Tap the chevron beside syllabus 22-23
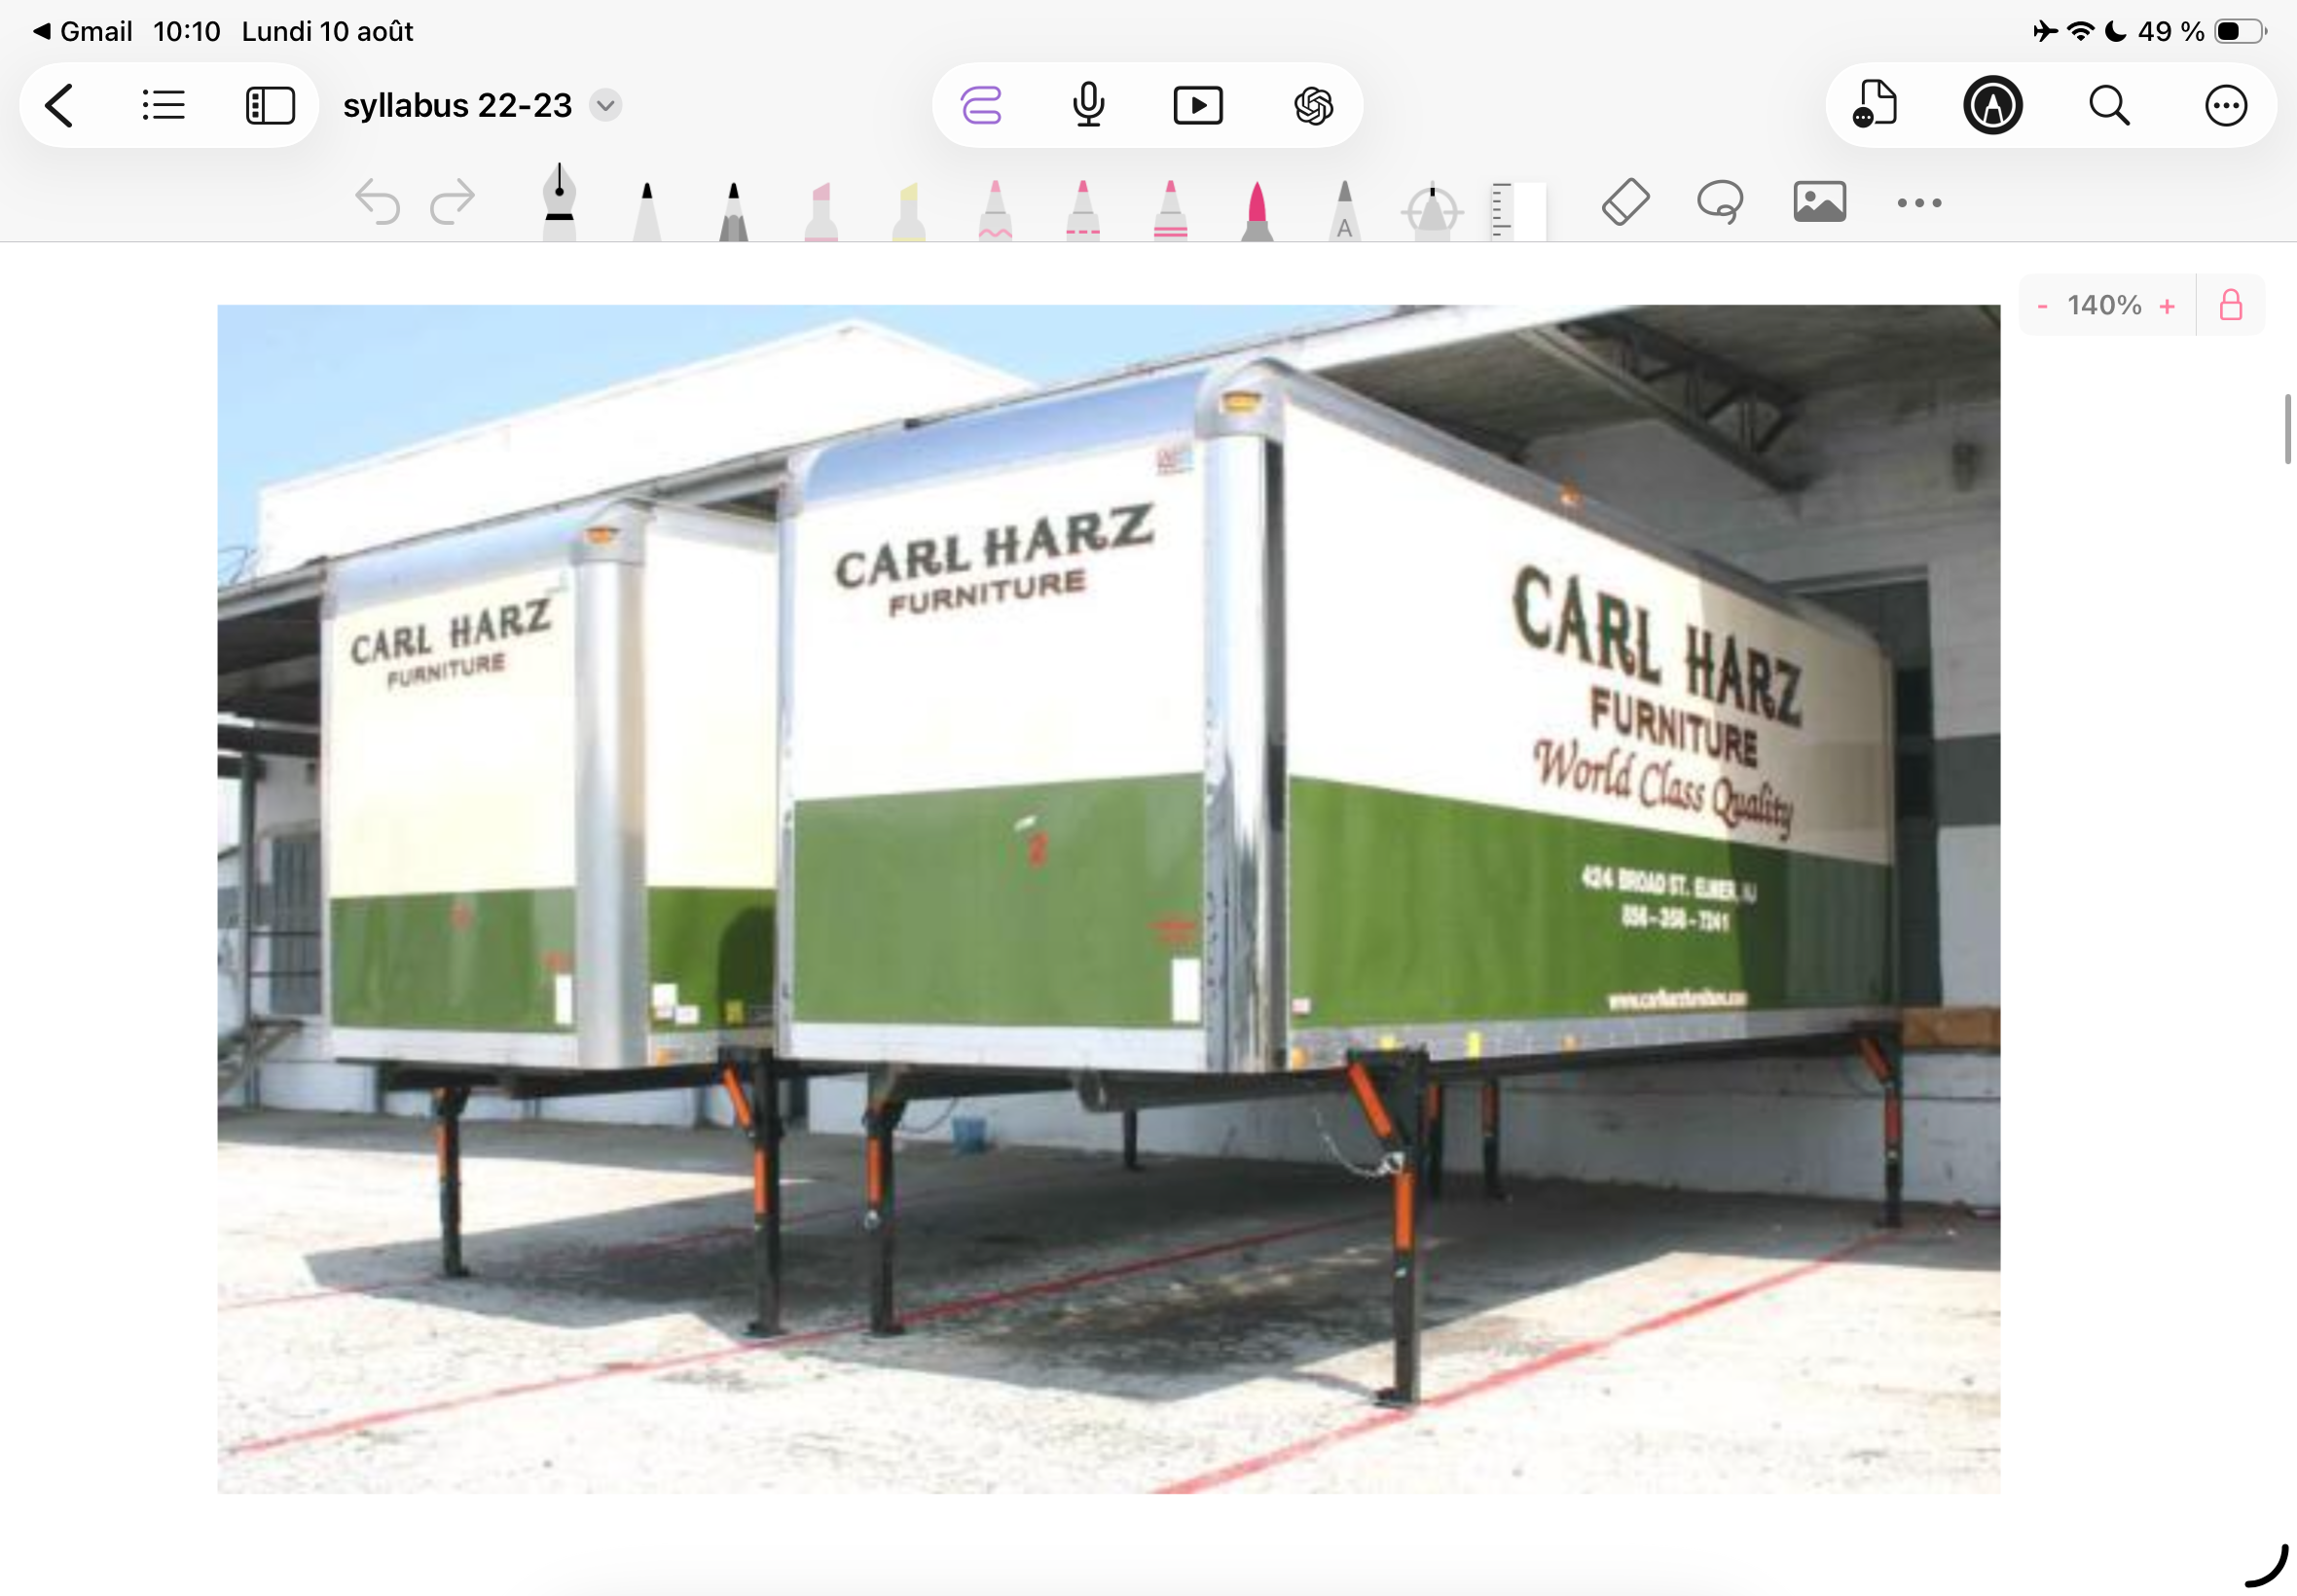Viewport: 2297px width, 1596px height. pyautogui.click(x=605, y=105)
